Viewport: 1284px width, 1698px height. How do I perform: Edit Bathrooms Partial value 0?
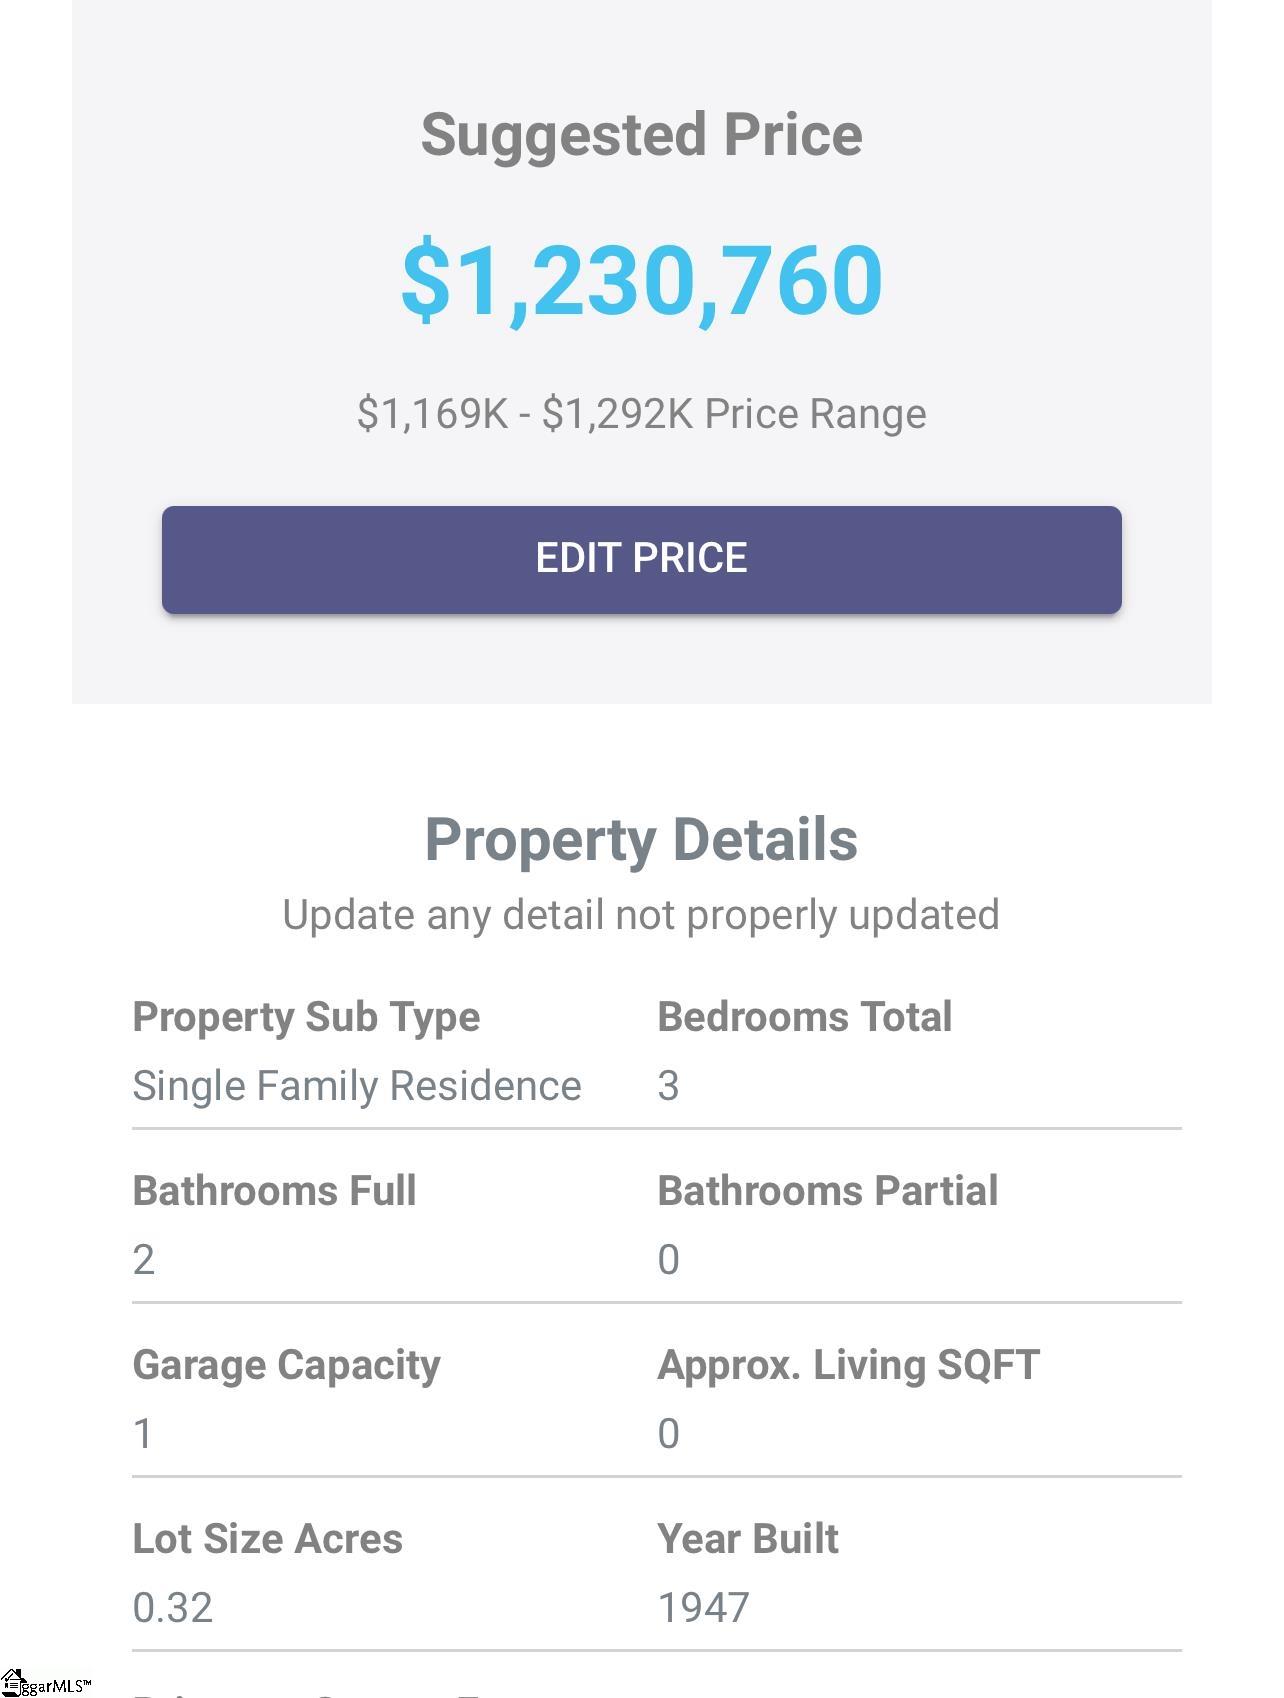[x=668, y=1260]
